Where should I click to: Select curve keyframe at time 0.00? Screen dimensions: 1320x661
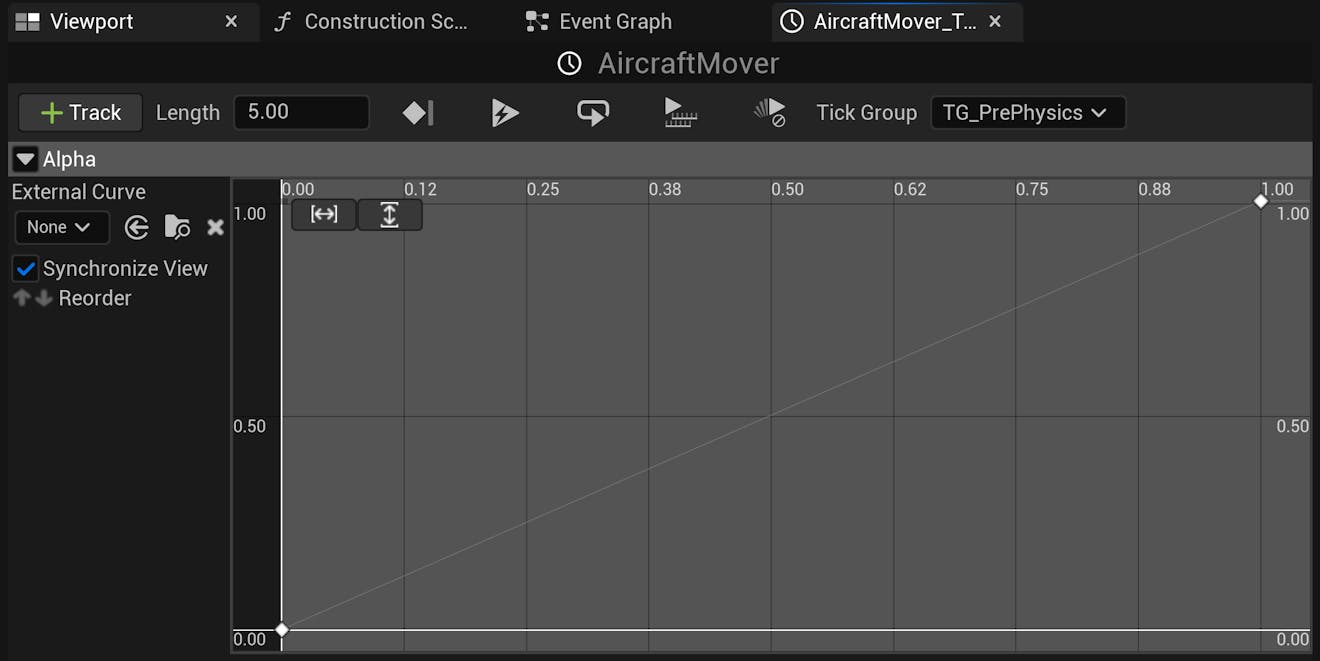click(x=282, y=629)
